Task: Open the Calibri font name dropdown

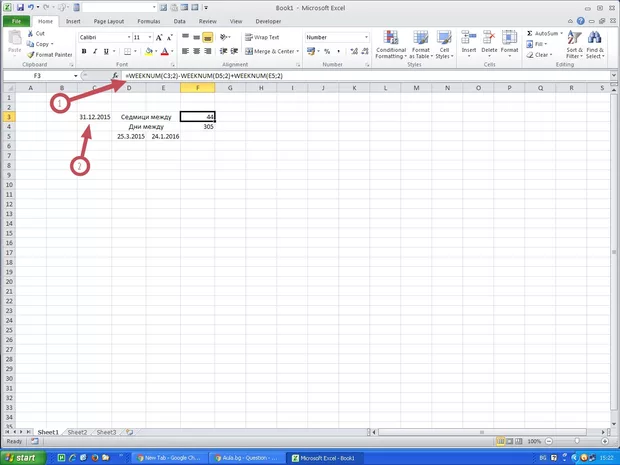Action: pyautogui.click(x=129, y=38)
